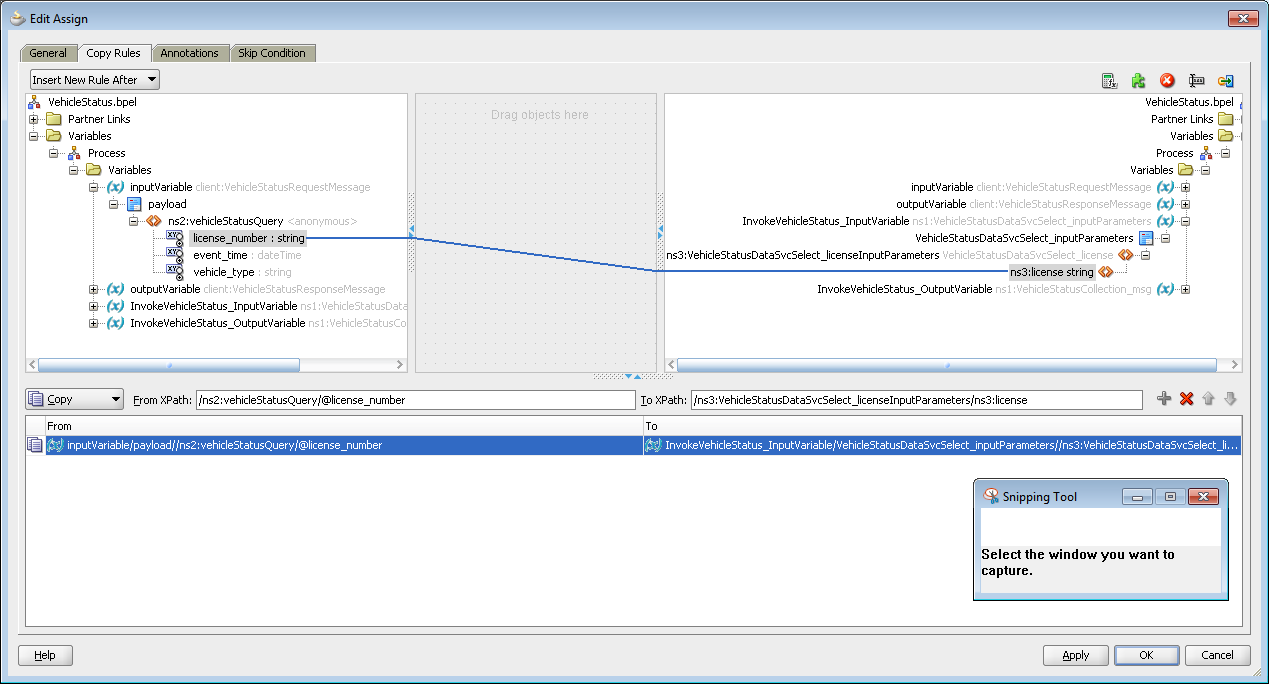Click the yellow box green-arrow toolbar icon
Viewport: 1269px width, 684px height.
[1225, 81]
